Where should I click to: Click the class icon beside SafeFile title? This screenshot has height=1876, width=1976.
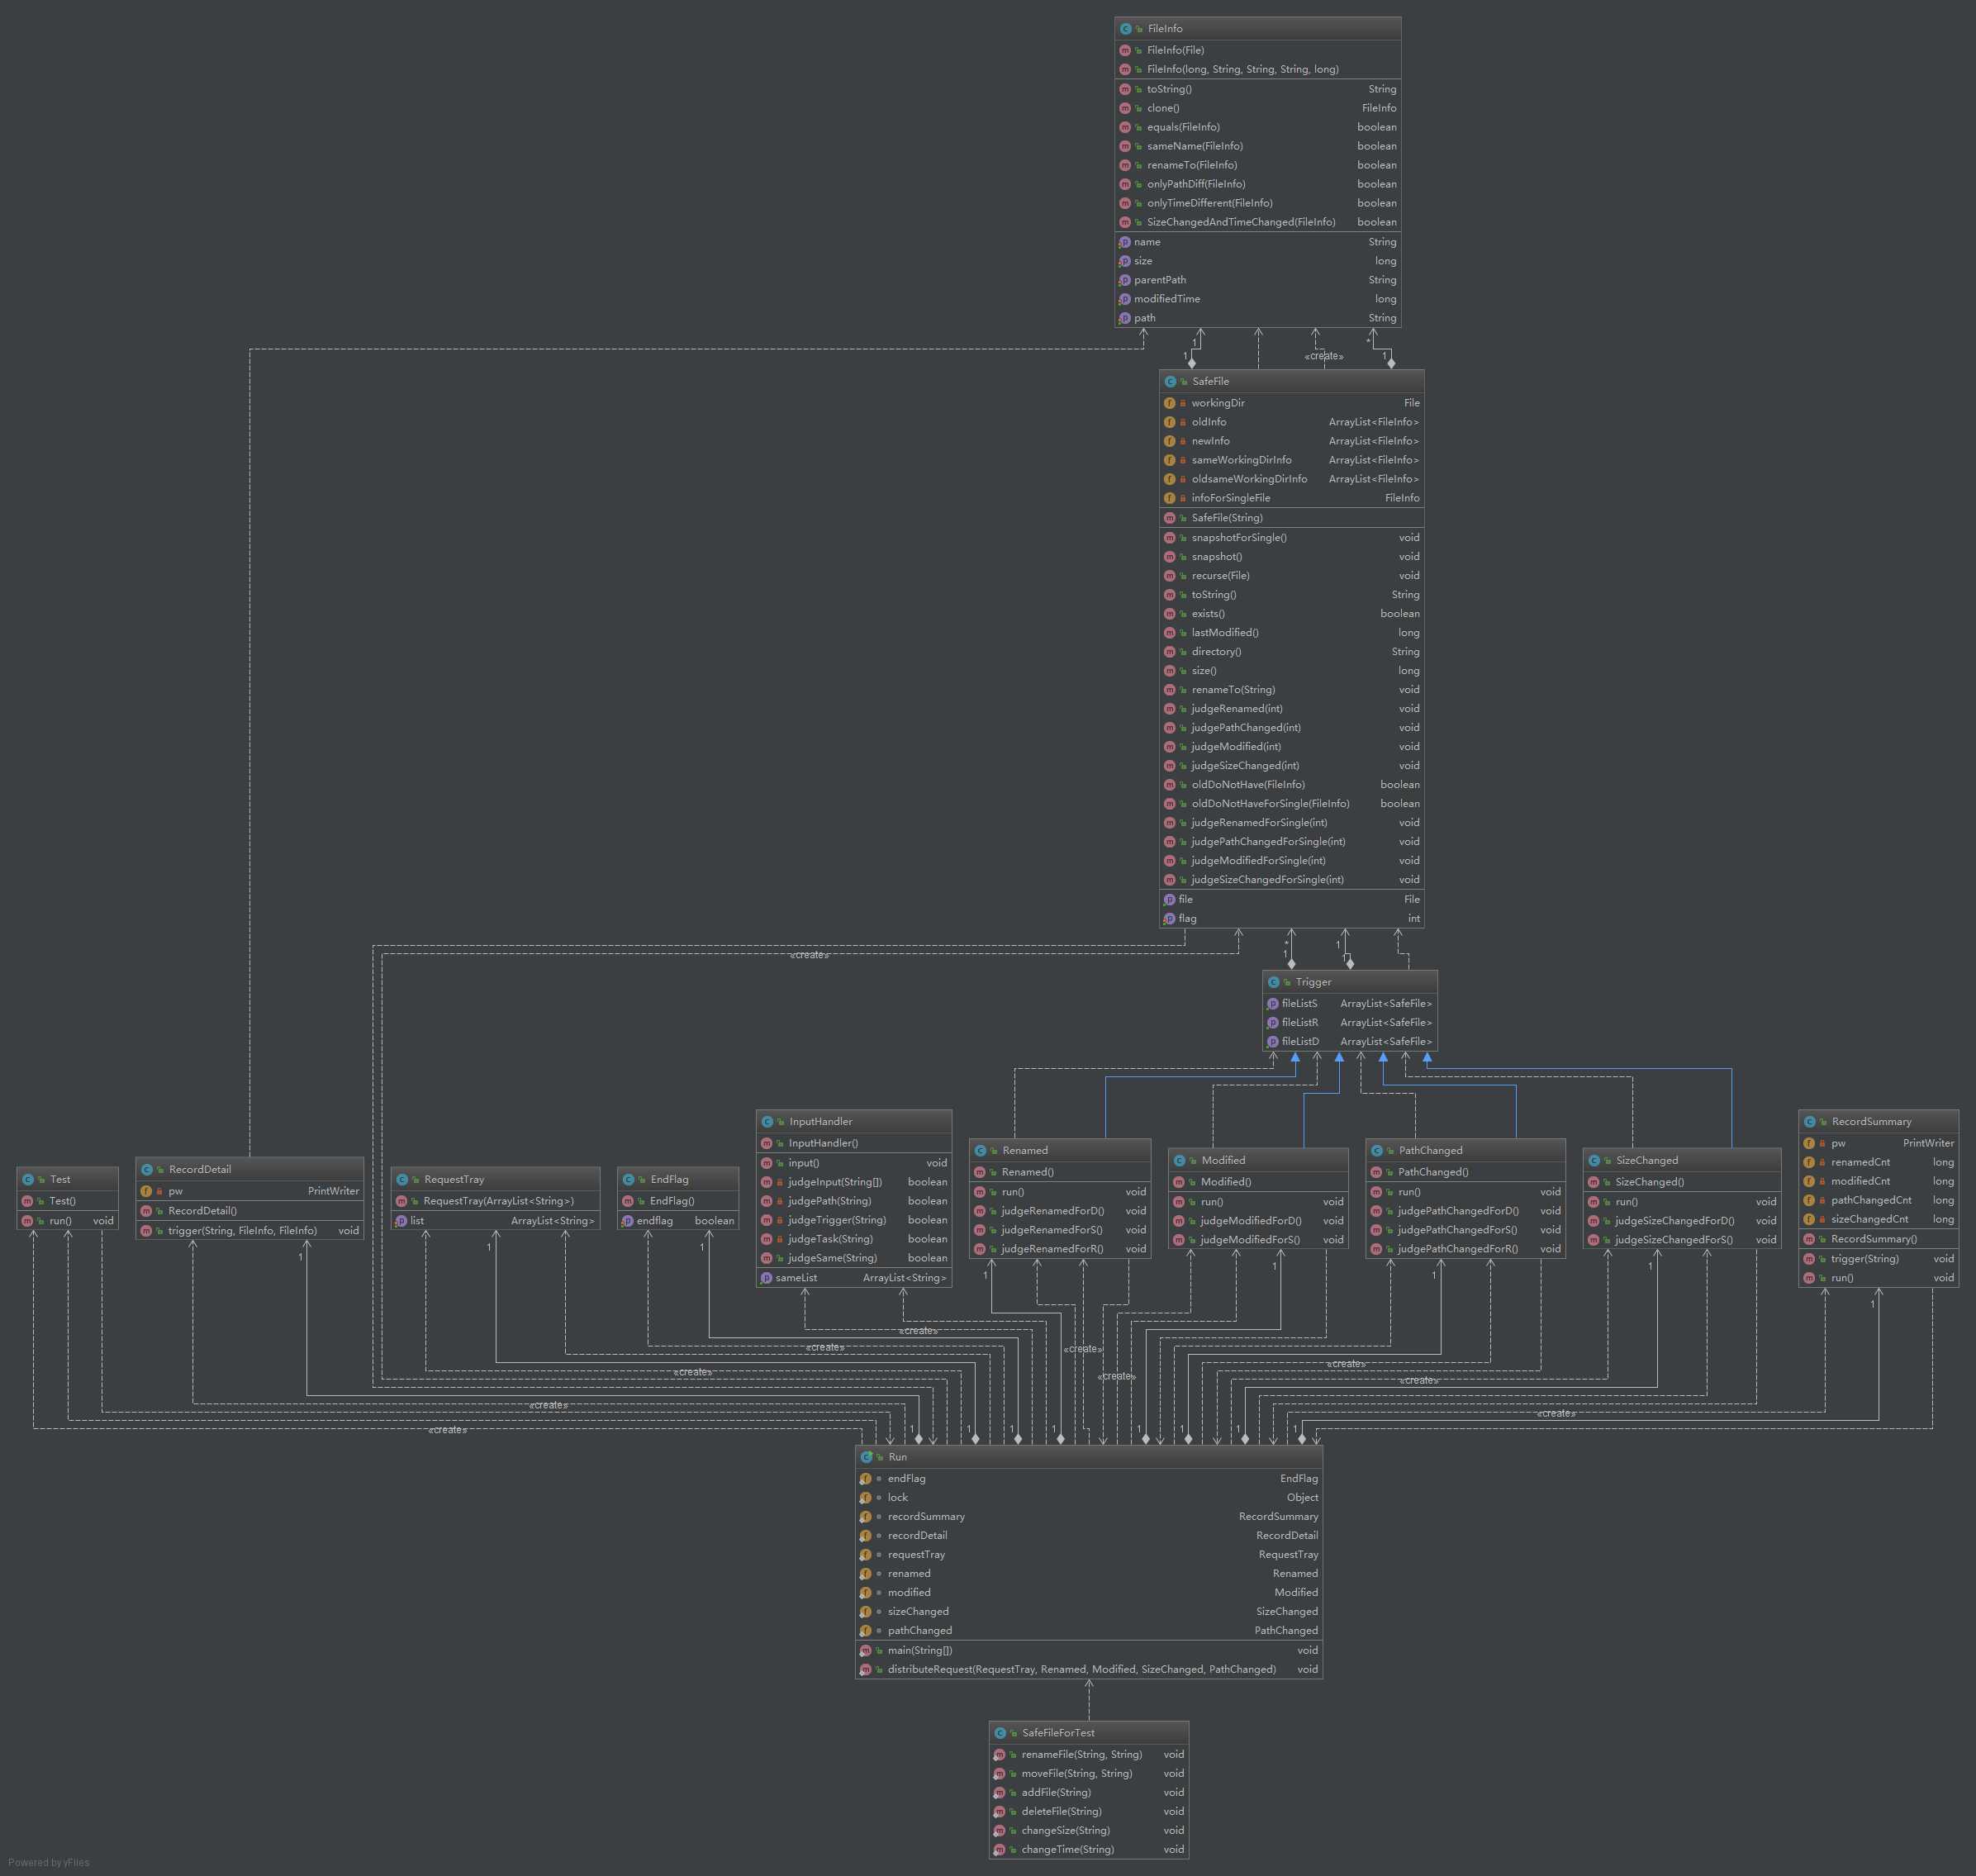[x=1170, y=382]
